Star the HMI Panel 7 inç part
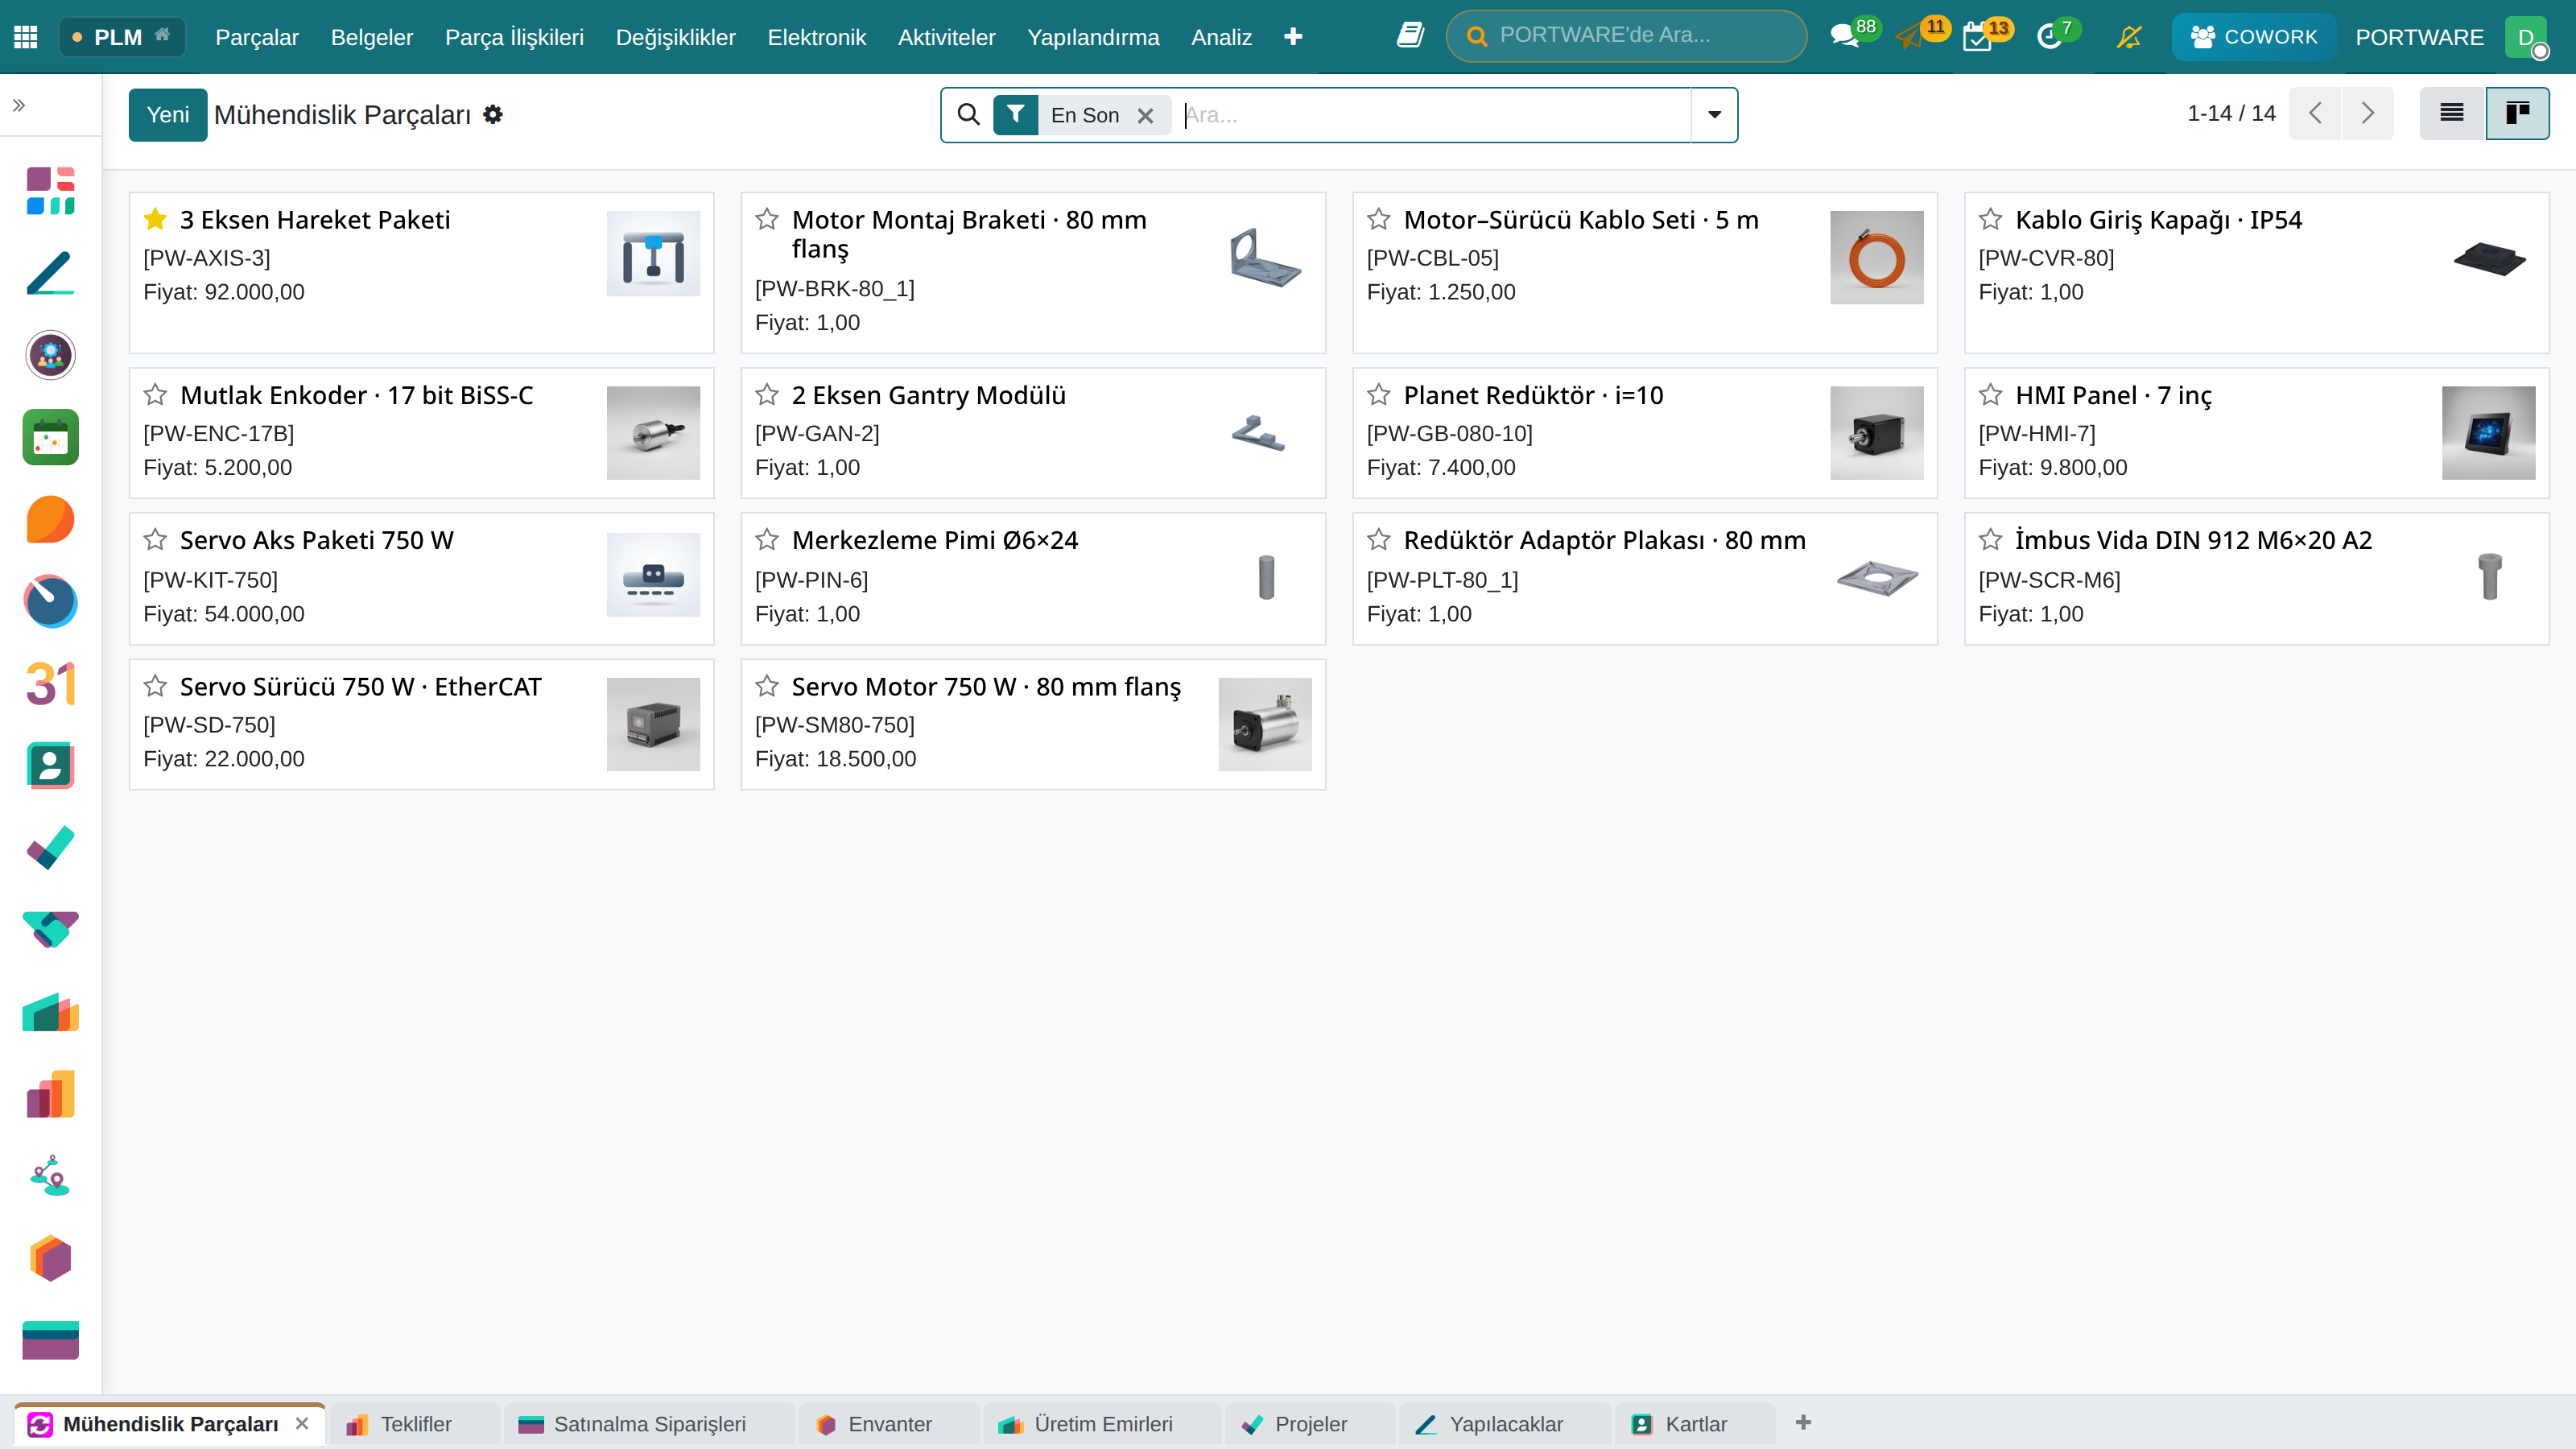The width and height of the screenshot is (2576, 1449). (1990, 395)
